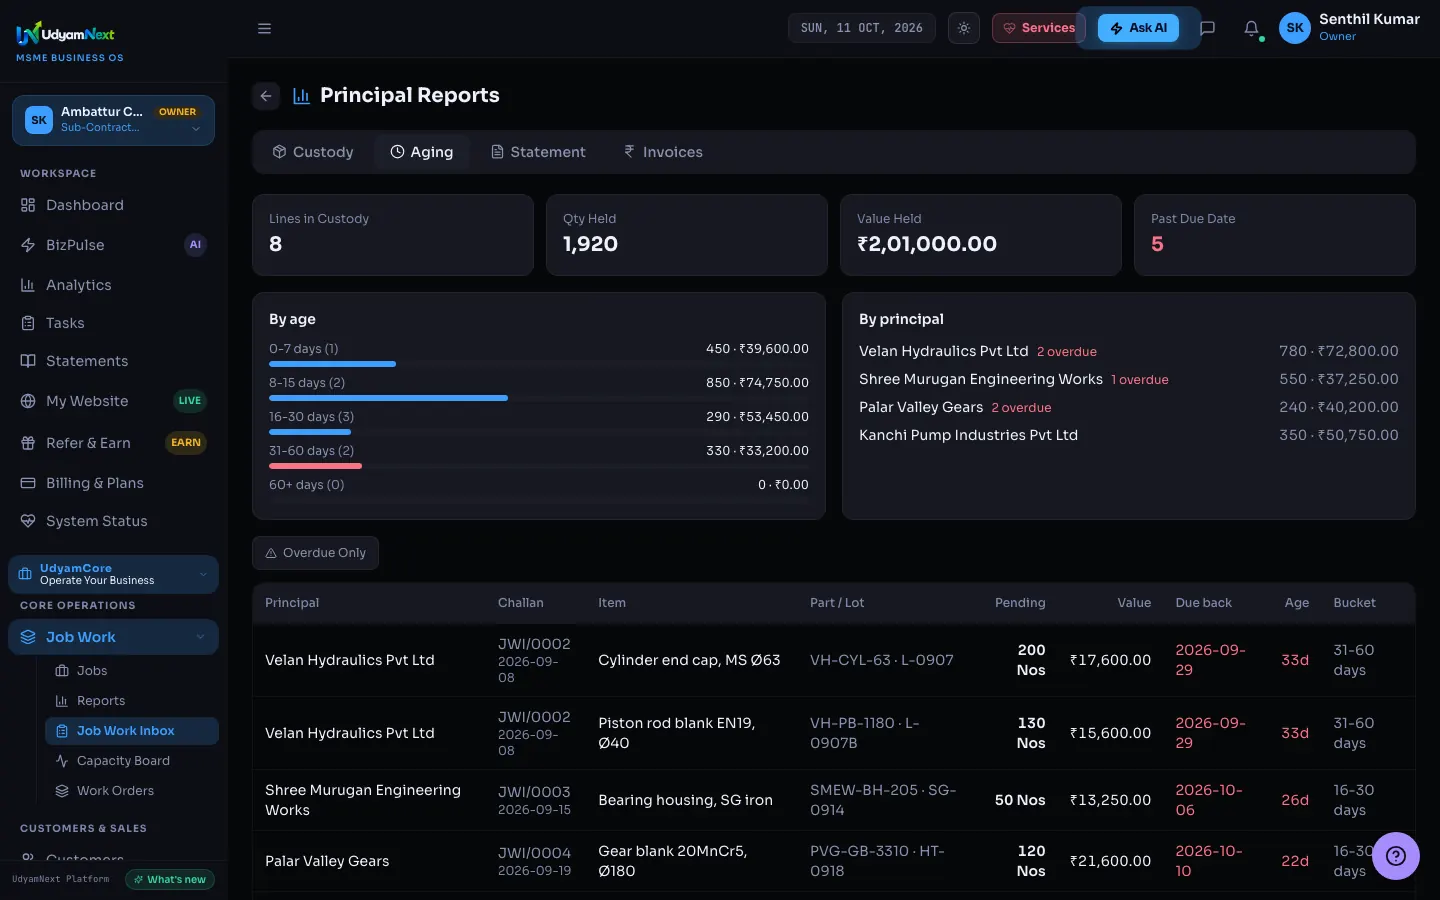The height and width of the screenshot is (900, 1440).
Task: Toggle the Overdue Only filter
Action: tap(315, 553)
